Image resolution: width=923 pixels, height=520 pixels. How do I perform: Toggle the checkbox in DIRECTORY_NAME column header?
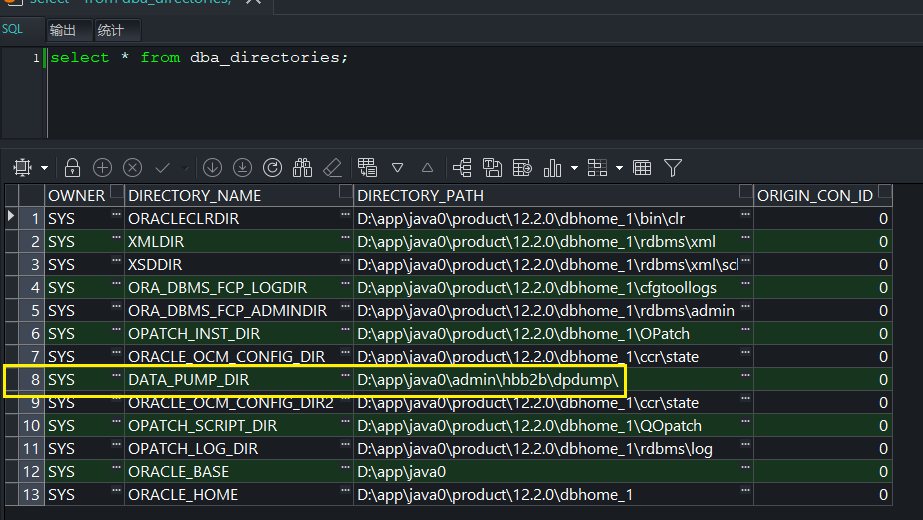(x=346, y=193)
